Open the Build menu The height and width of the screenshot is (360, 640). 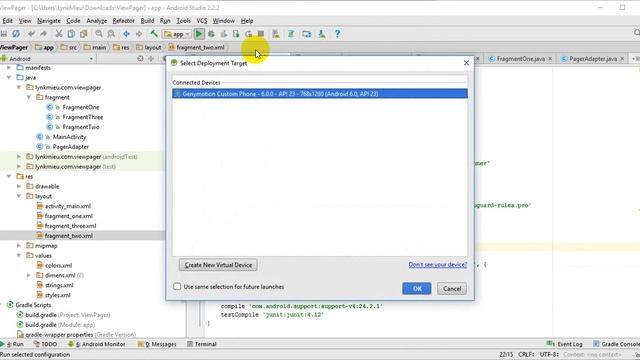(x=147, y=21)
